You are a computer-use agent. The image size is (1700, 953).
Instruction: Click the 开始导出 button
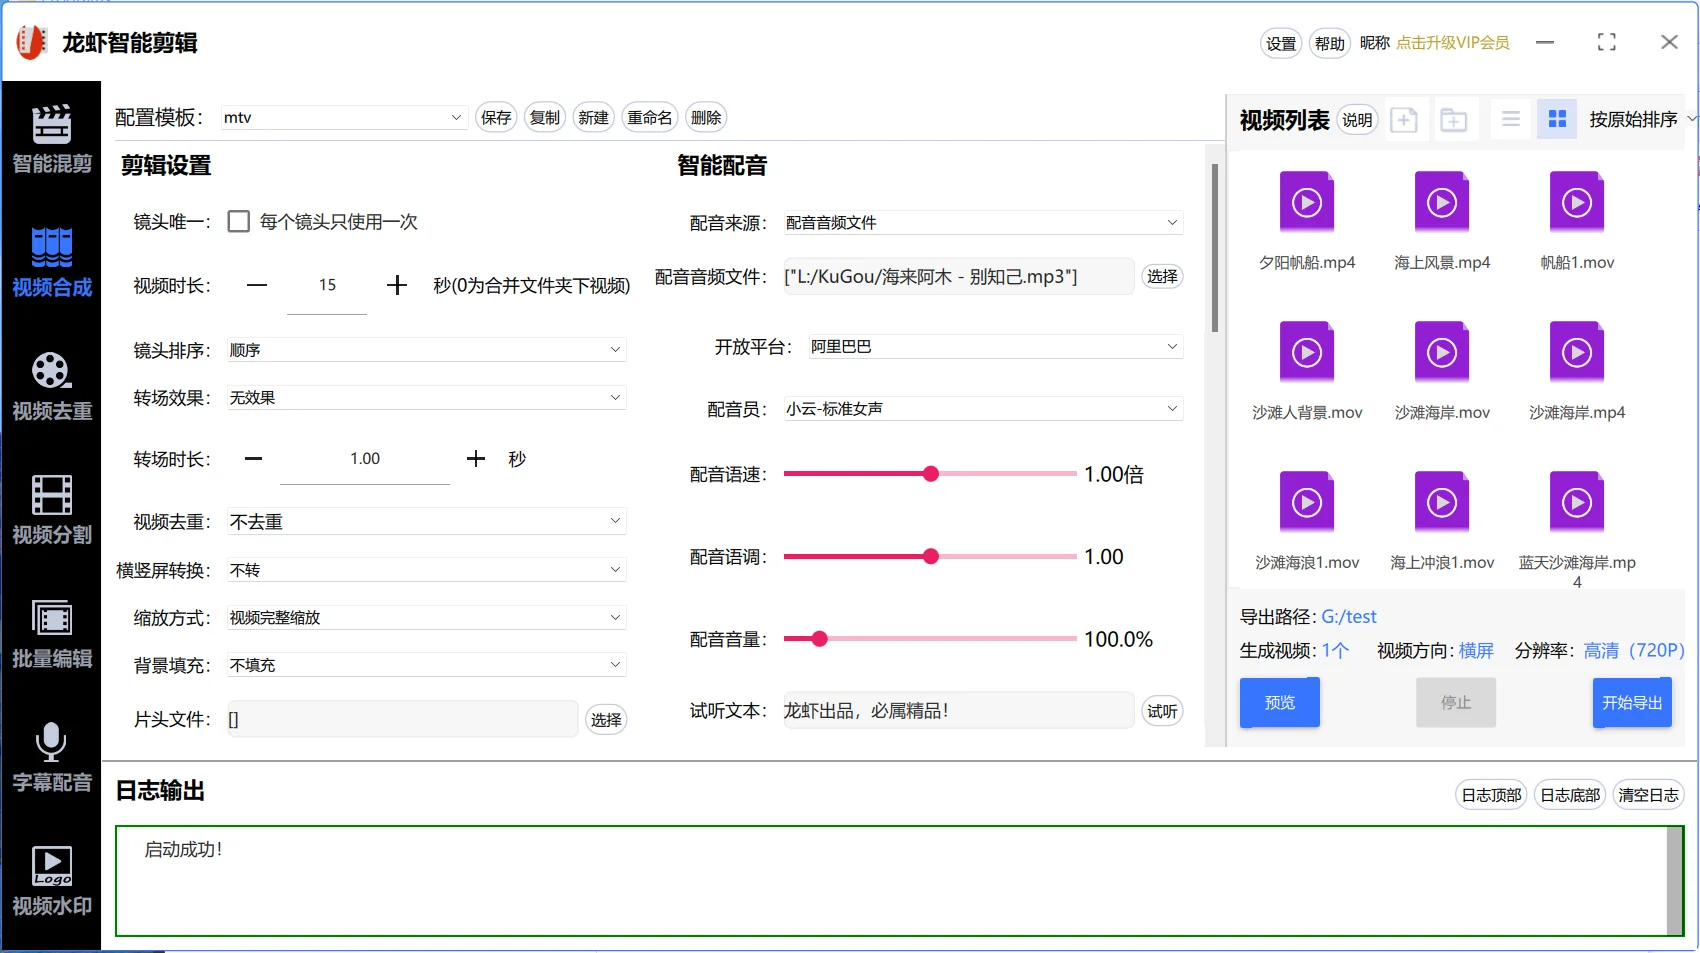pos(1632,702)
